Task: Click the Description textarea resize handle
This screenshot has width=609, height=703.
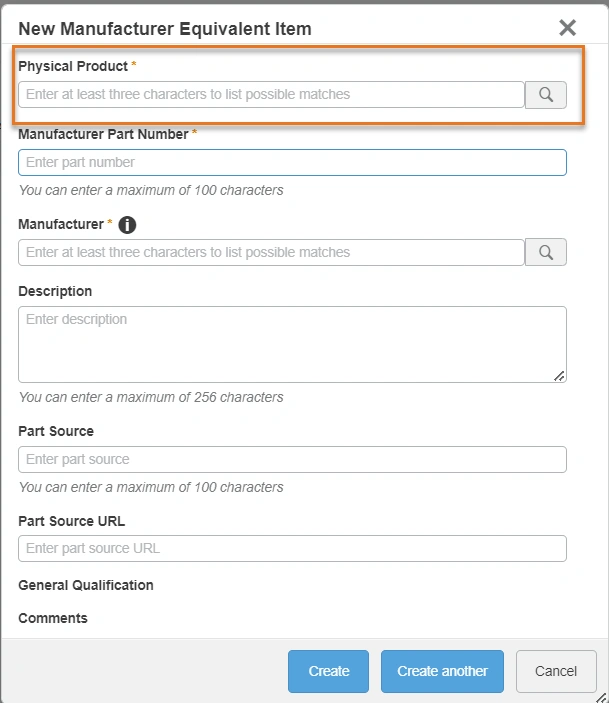Action: [559, 375]
